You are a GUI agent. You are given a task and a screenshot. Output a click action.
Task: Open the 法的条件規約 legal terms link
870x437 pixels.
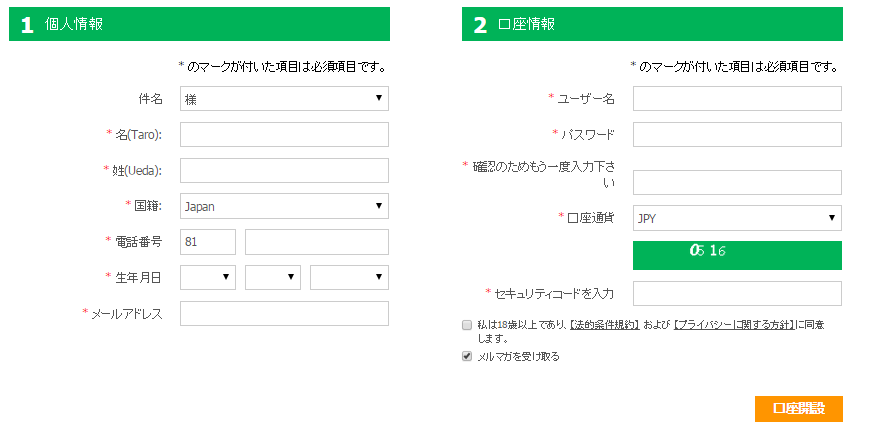pos(605,325)
